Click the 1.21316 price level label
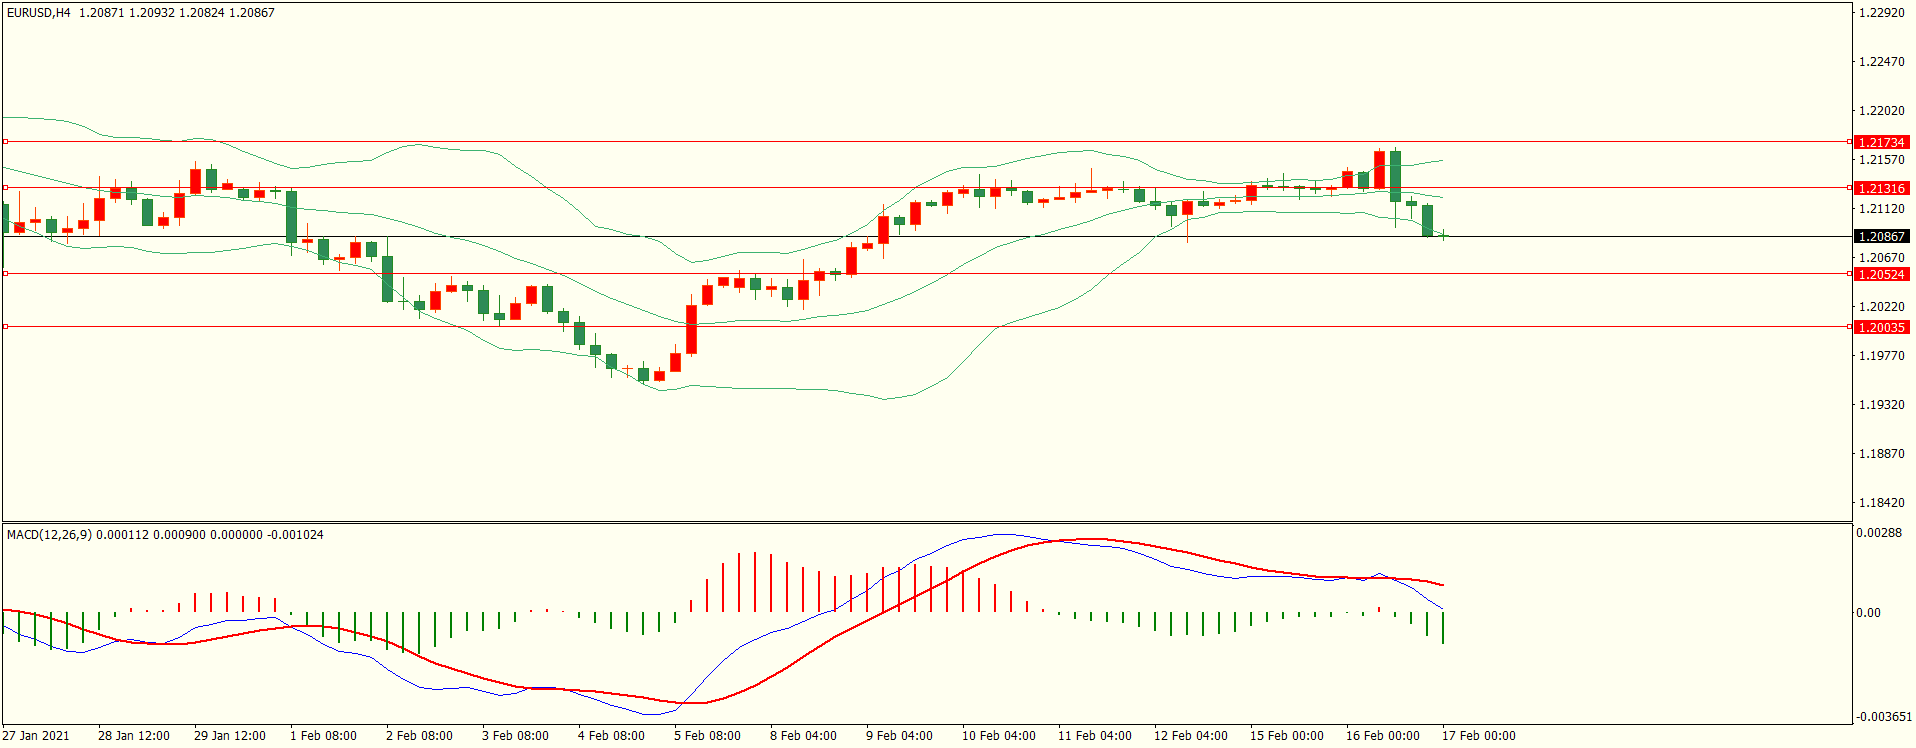 [x=1881, y=189]
